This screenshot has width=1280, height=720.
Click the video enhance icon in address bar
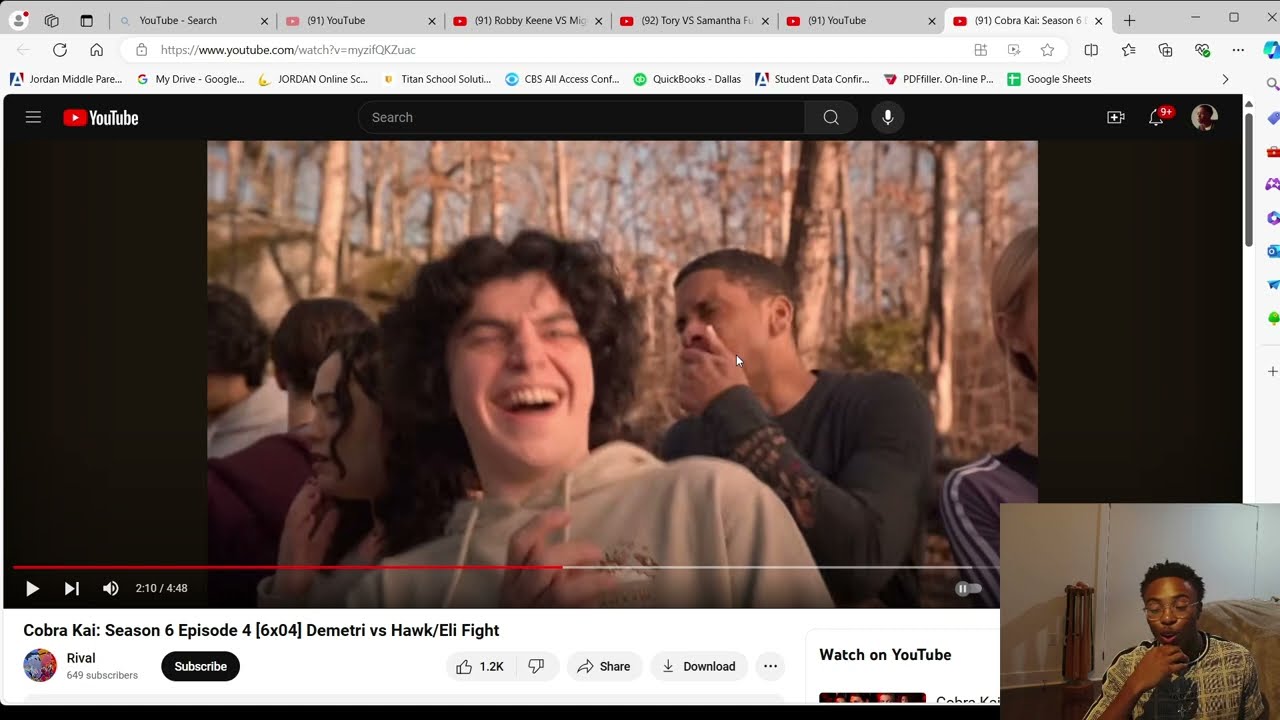click(x=1014, y=50)
